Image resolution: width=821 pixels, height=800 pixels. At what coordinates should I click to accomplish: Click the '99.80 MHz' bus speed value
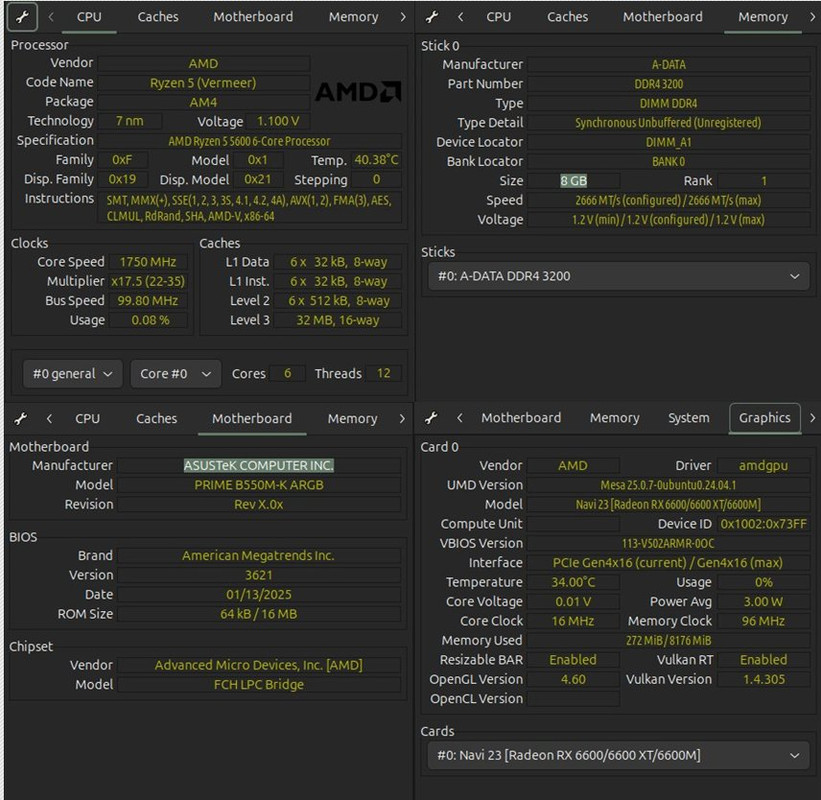(148, 301)
